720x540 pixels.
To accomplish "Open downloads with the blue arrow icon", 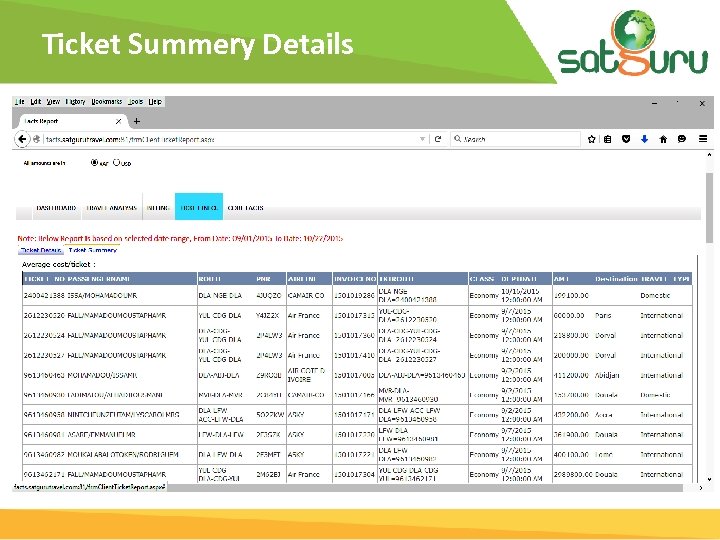I will point(644,139).
